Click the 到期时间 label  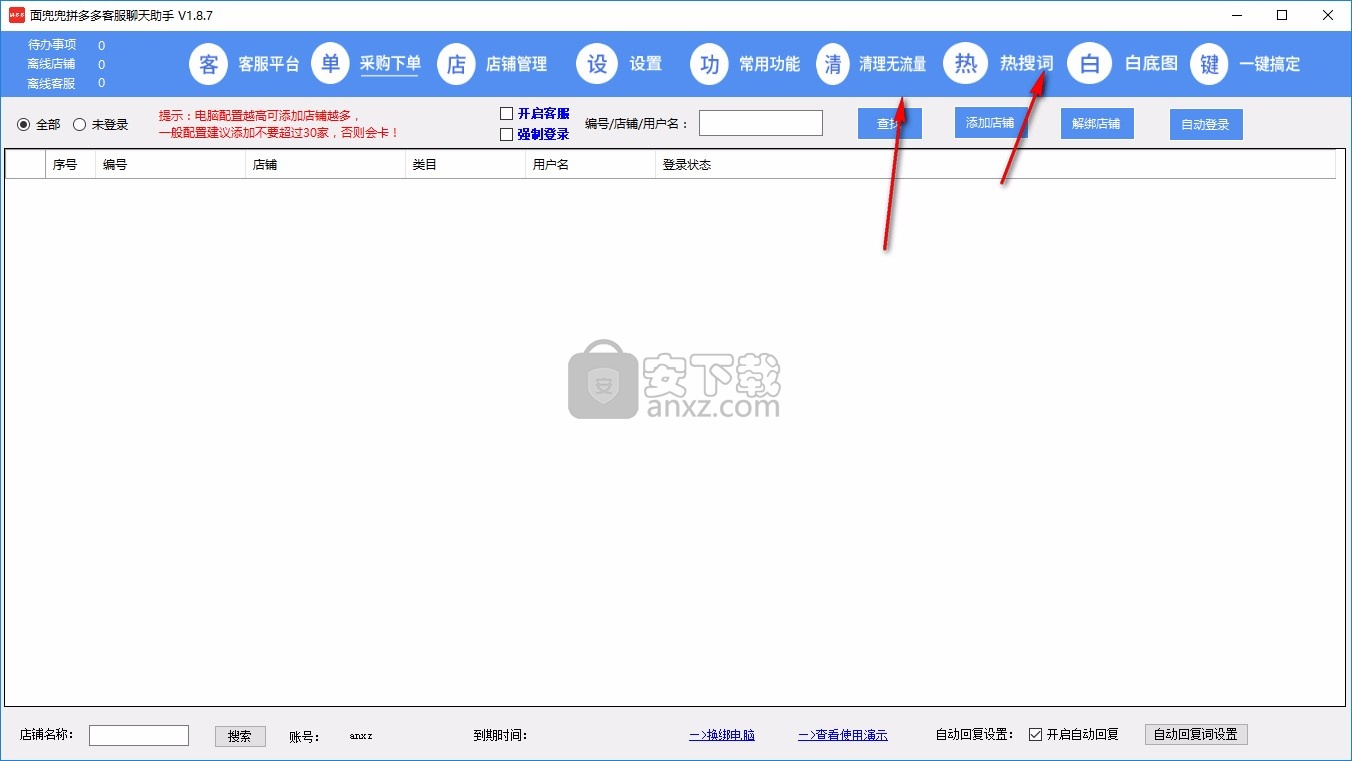coord(500,735)
